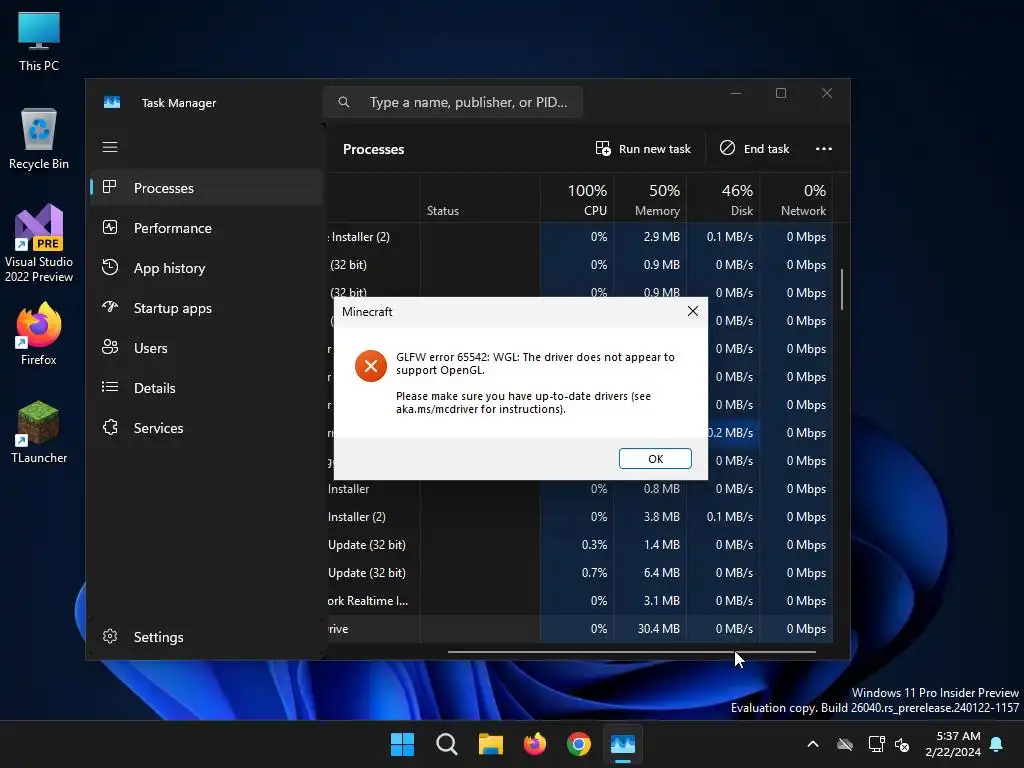Open the App history tab
Image resolution: width=1024 pixels, height=768 pixels.
206,268
